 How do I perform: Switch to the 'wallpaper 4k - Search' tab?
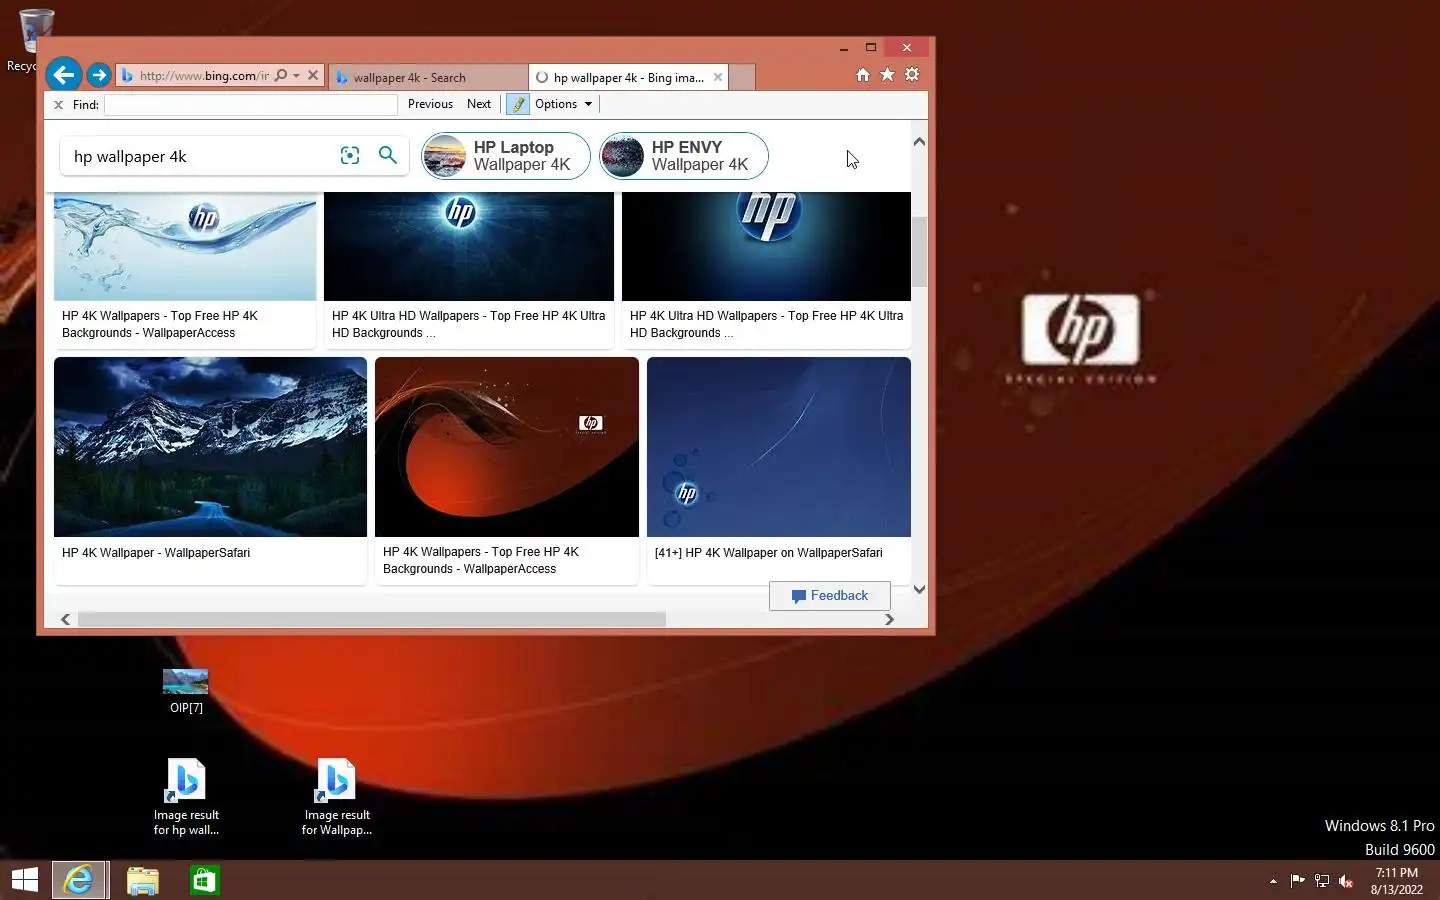427,77
